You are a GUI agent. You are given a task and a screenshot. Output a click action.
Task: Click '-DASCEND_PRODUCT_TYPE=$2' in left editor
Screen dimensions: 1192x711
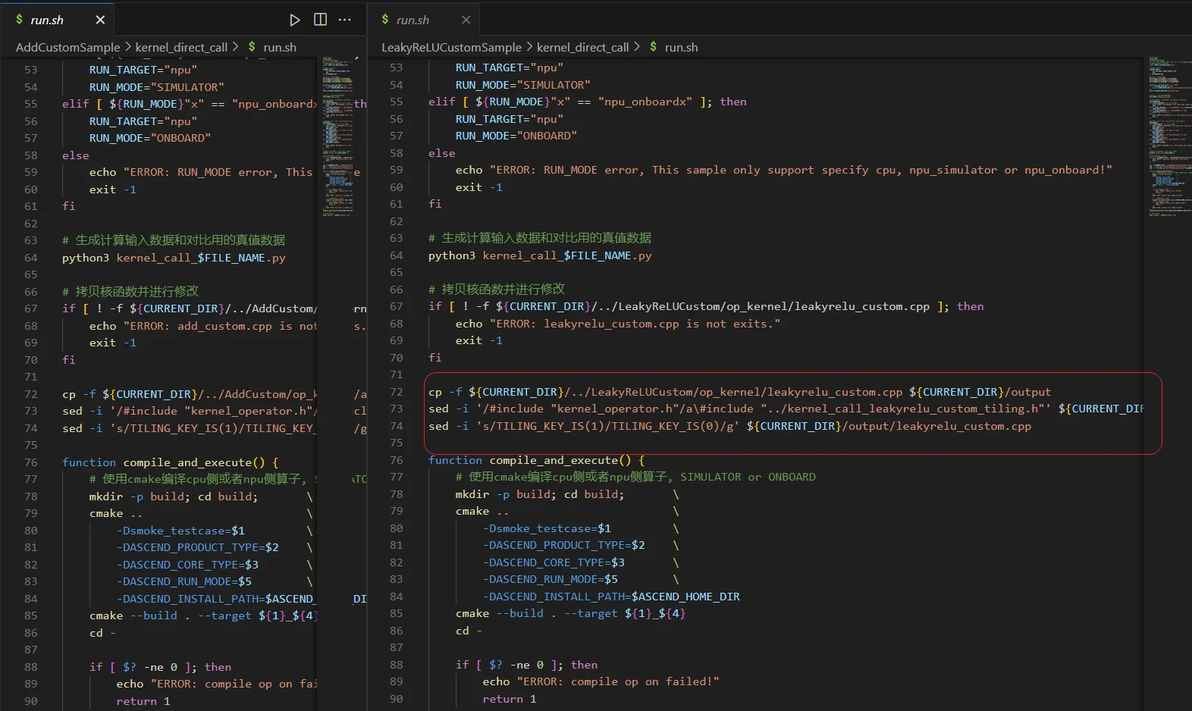(x=198, y=548)
